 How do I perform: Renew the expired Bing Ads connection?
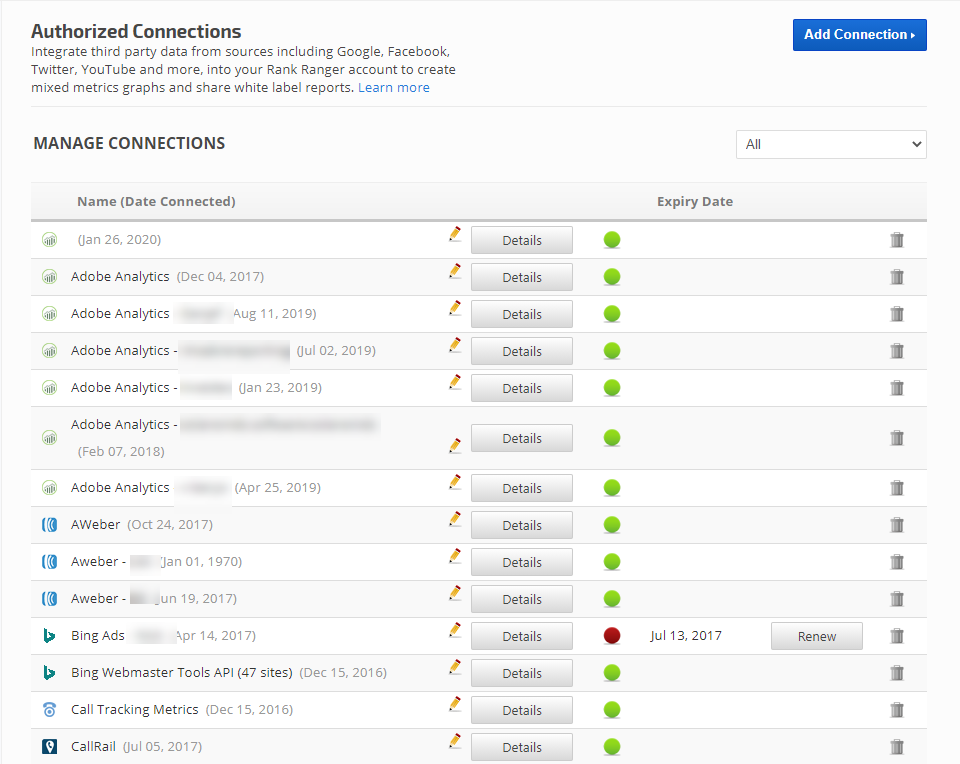coord(816,636)
